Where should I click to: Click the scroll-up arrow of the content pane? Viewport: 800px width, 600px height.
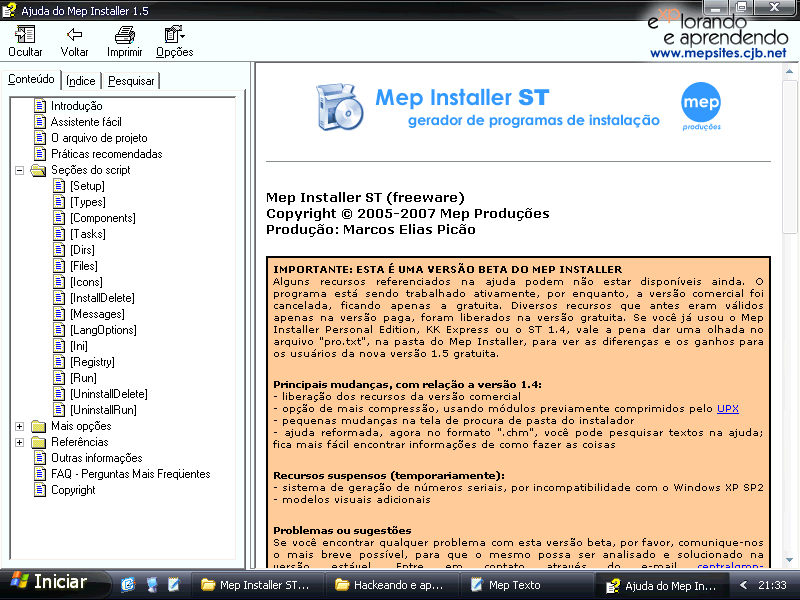click(x=789, y=71)
